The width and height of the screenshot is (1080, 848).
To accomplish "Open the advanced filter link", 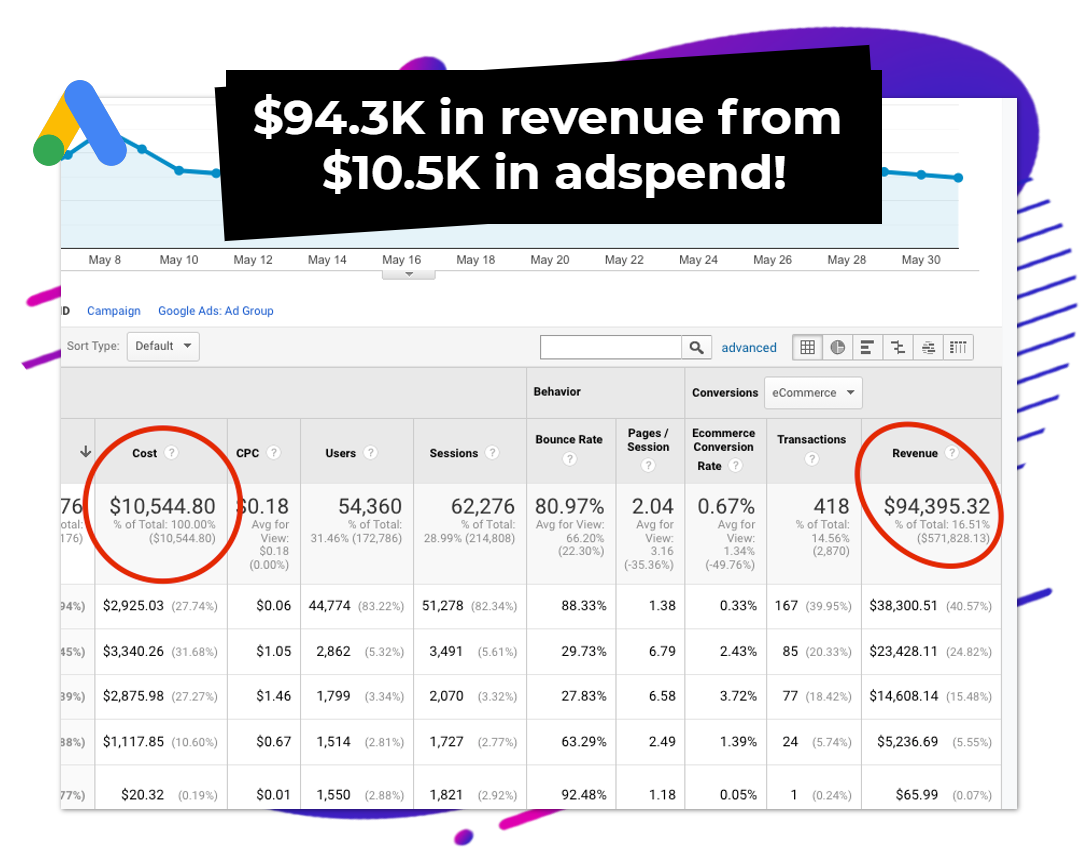I will pos(749,348).
